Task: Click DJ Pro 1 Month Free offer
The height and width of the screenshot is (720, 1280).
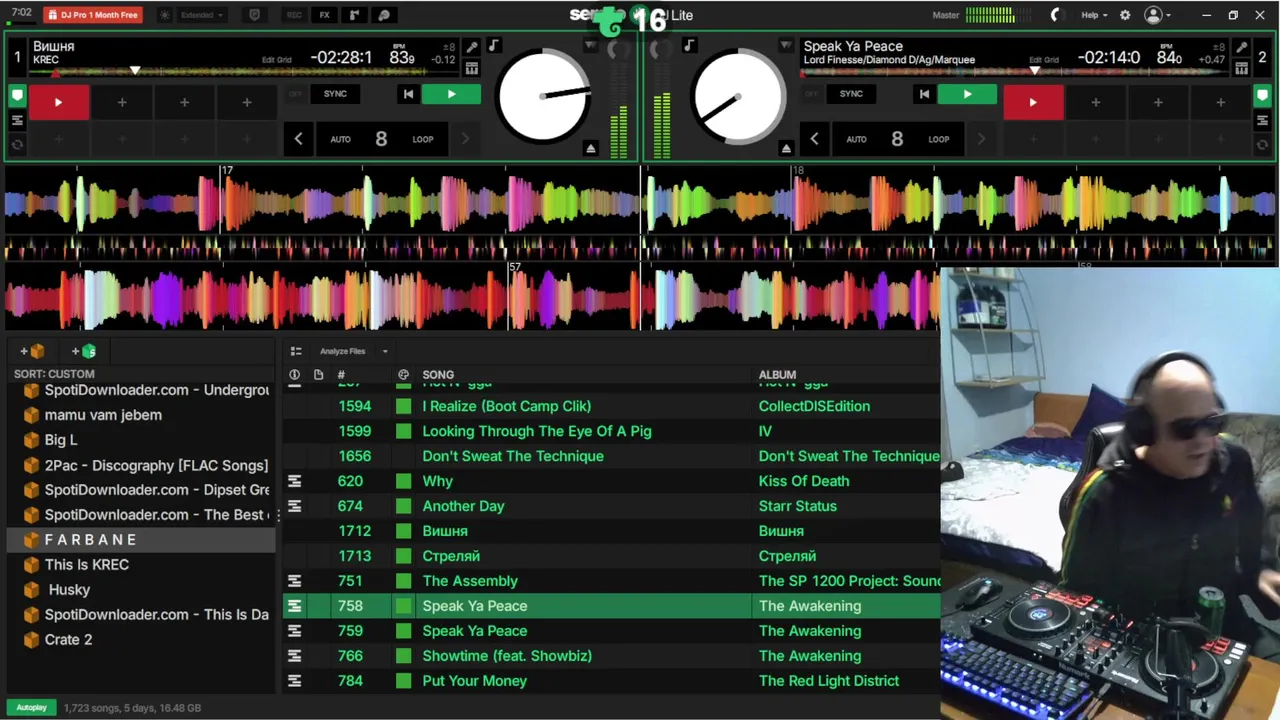Action: (92, 15)
